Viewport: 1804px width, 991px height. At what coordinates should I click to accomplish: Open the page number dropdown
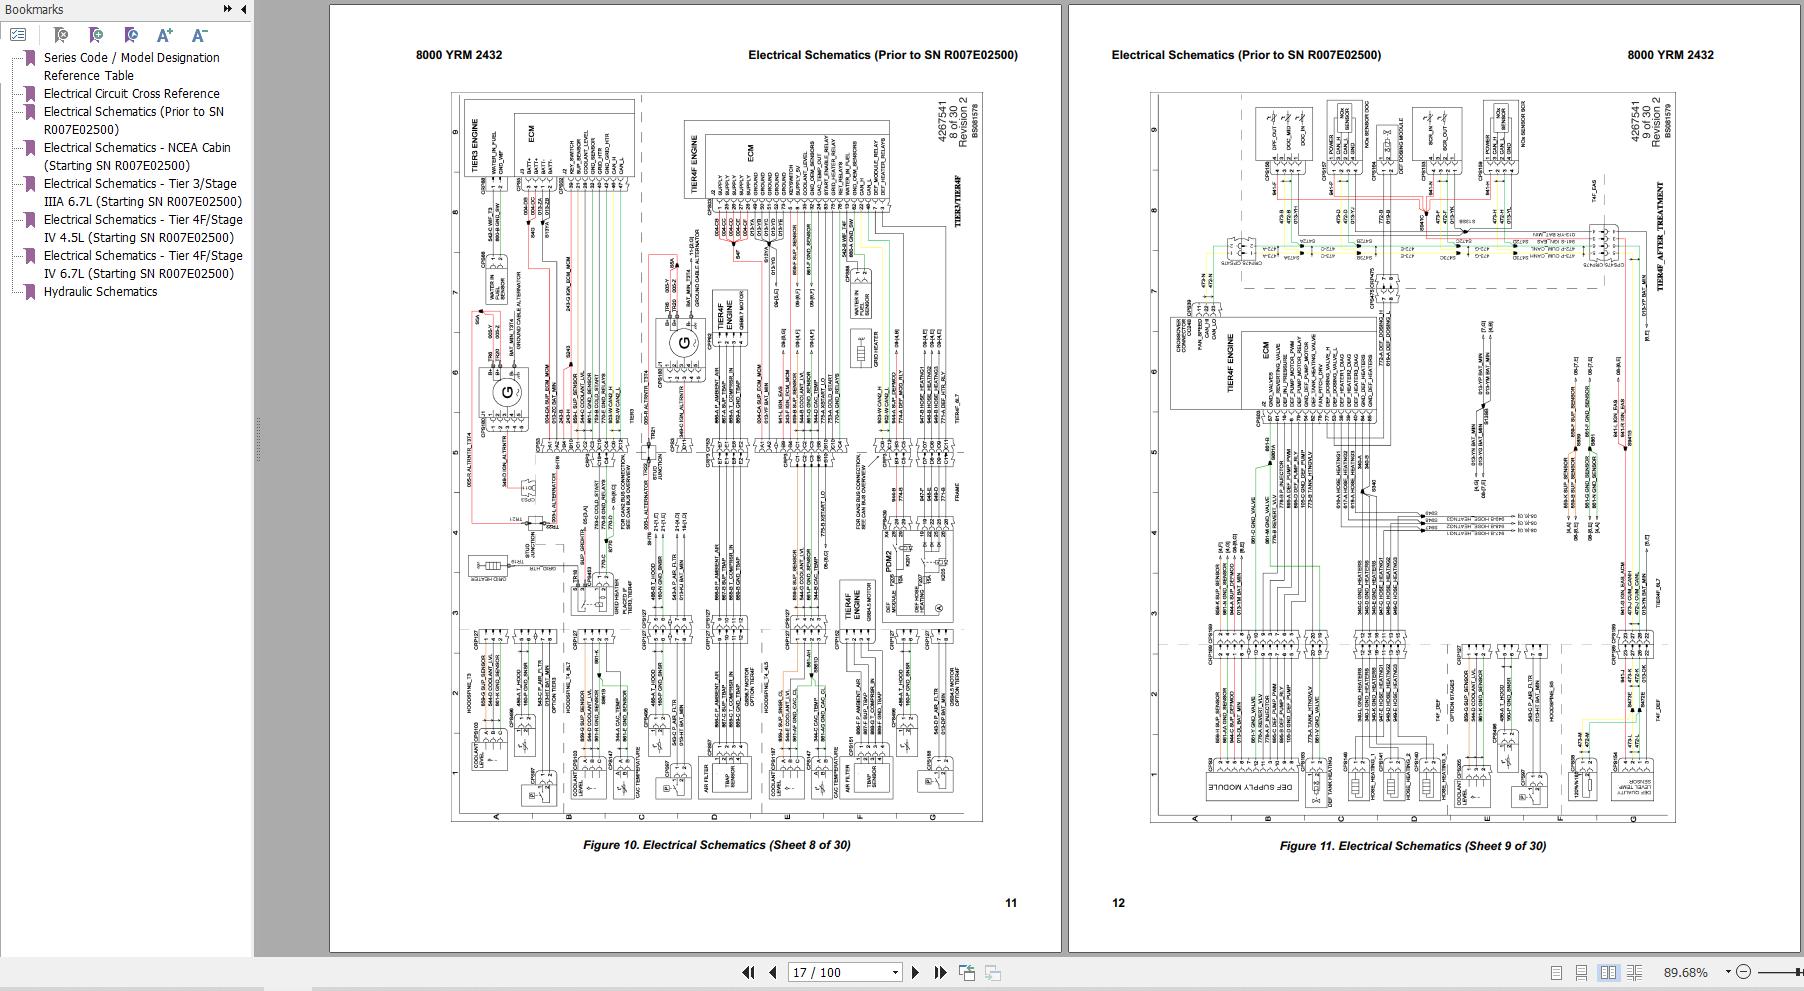[x=895, y=972]
